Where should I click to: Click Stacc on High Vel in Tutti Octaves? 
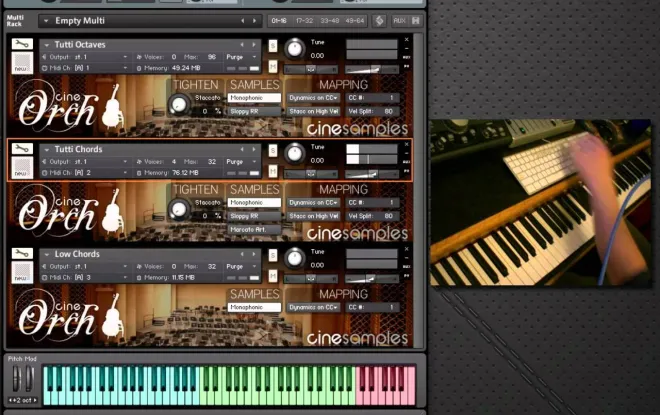313,111
